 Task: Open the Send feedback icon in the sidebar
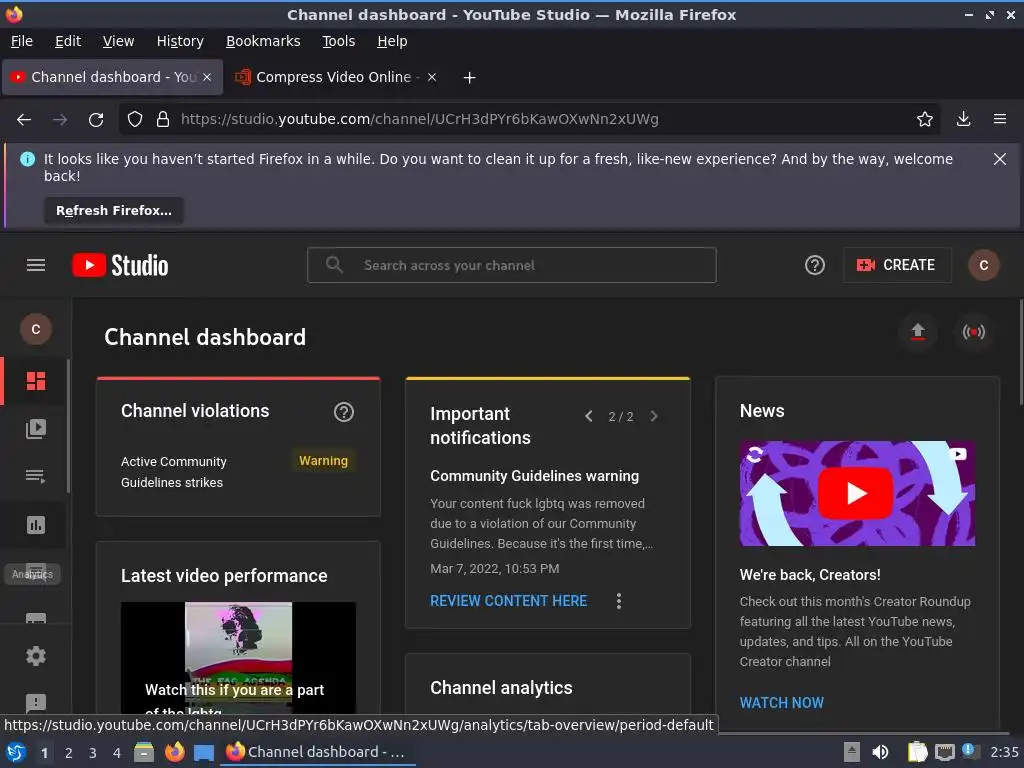coord(36,703)
